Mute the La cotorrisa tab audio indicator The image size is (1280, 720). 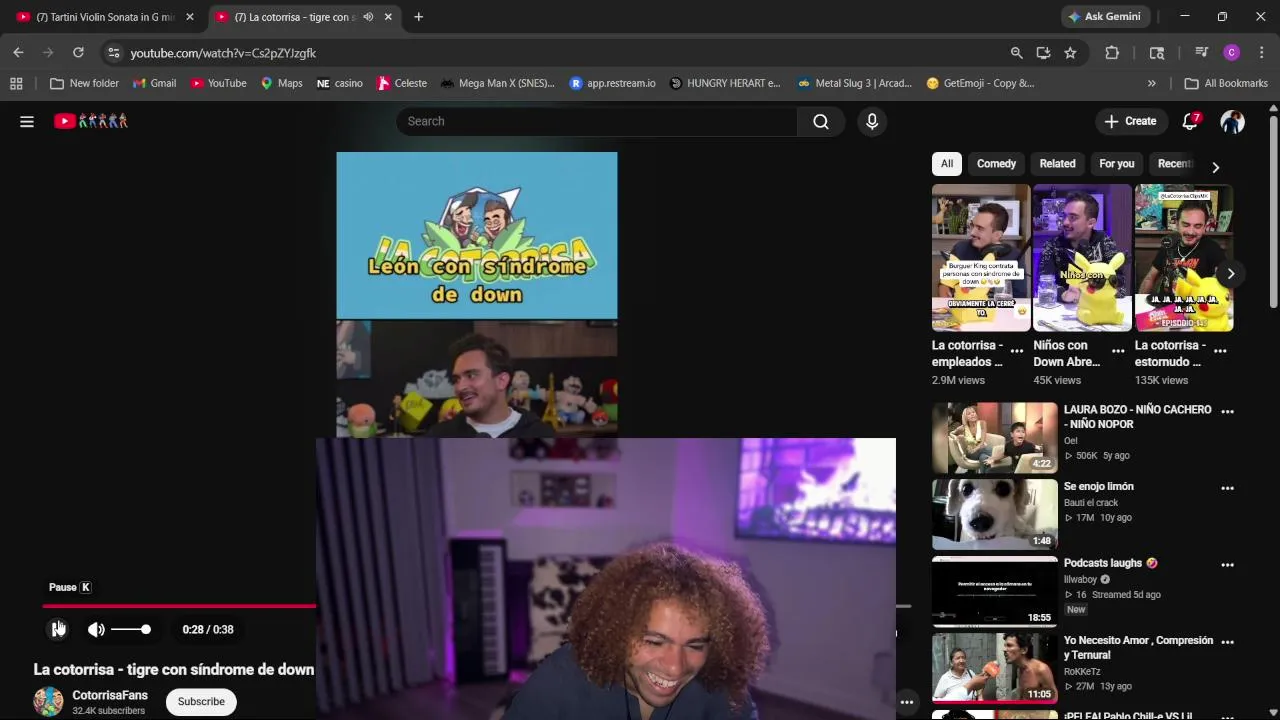368,17
